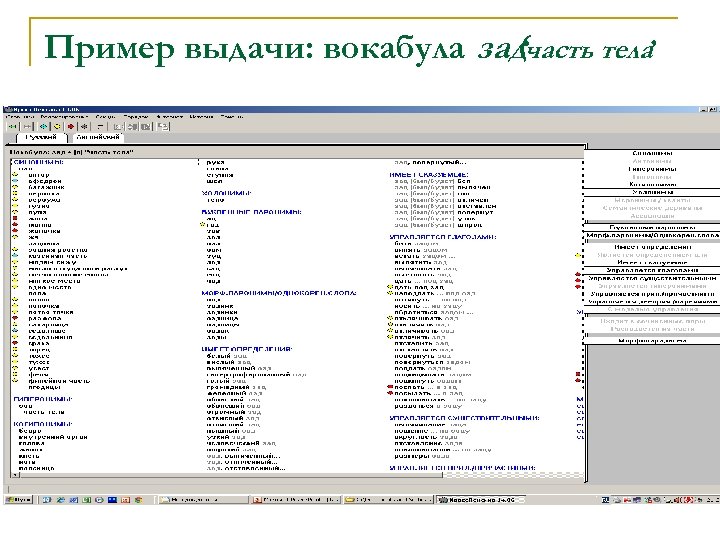Select размеры зада in nouns list
The height and width of the screenshot is (540, 720).
[422, 456]
